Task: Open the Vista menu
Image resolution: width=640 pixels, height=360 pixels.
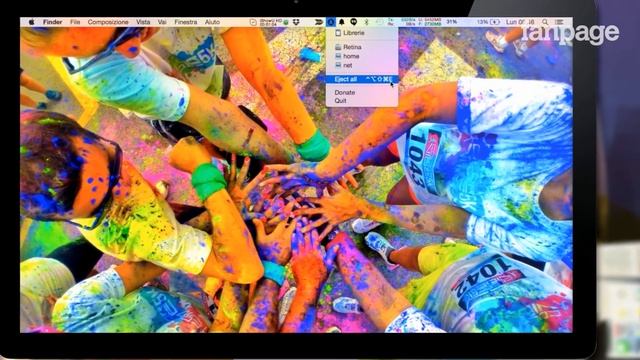Action: [x=143, y=22]
